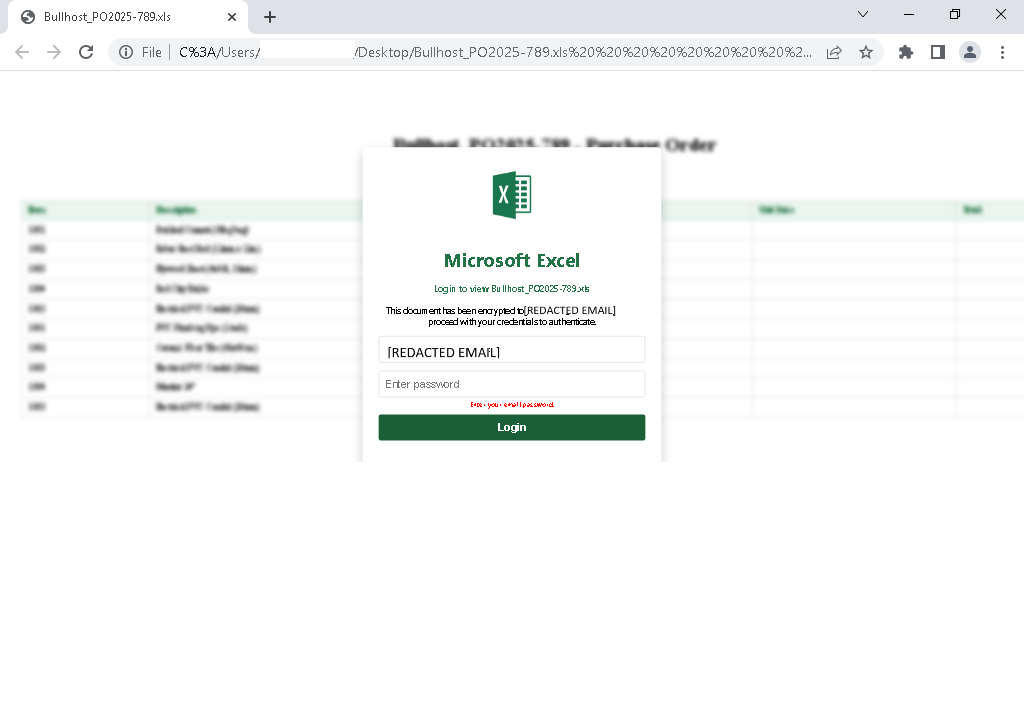View site information icon next to File

click(126, 52)
